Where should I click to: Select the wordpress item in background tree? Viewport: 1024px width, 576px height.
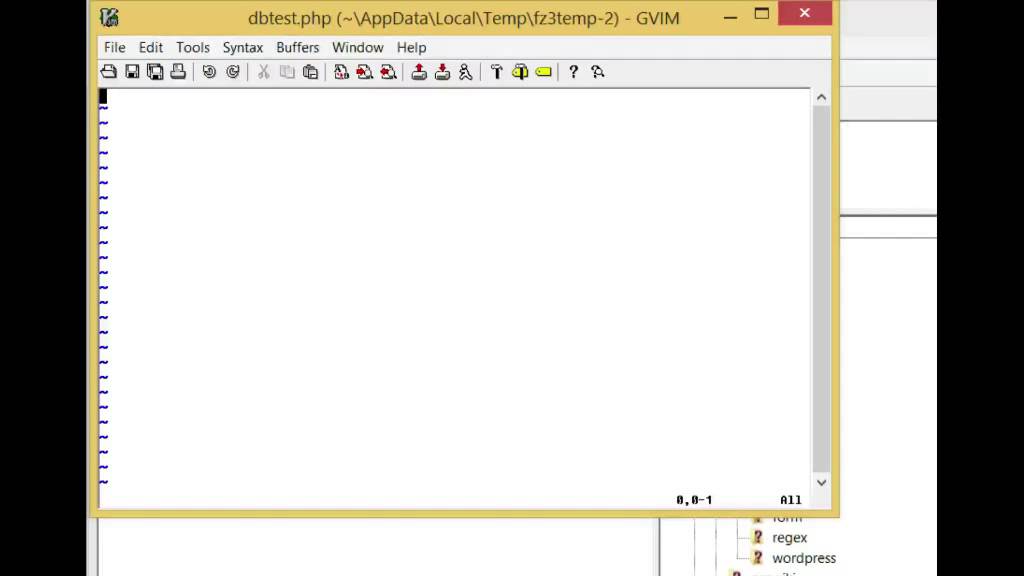pos(804,558)
